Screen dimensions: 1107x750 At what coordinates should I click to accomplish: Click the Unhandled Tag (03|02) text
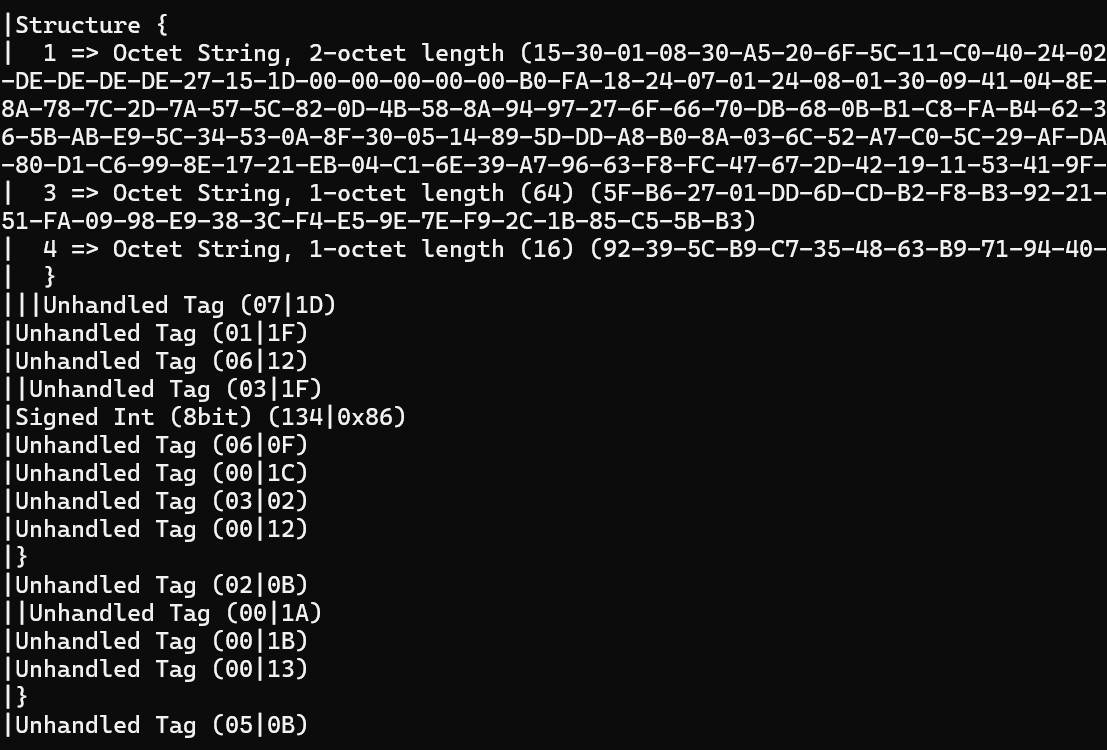coord(161,501)
